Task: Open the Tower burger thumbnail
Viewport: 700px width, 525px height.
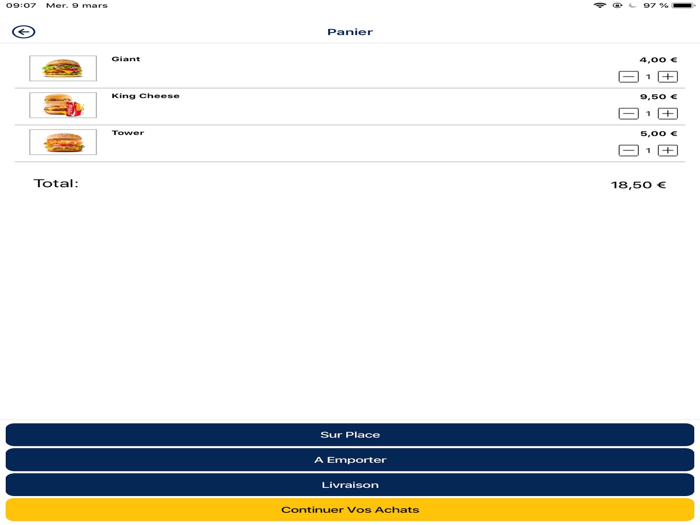Action: pos(63,142)
